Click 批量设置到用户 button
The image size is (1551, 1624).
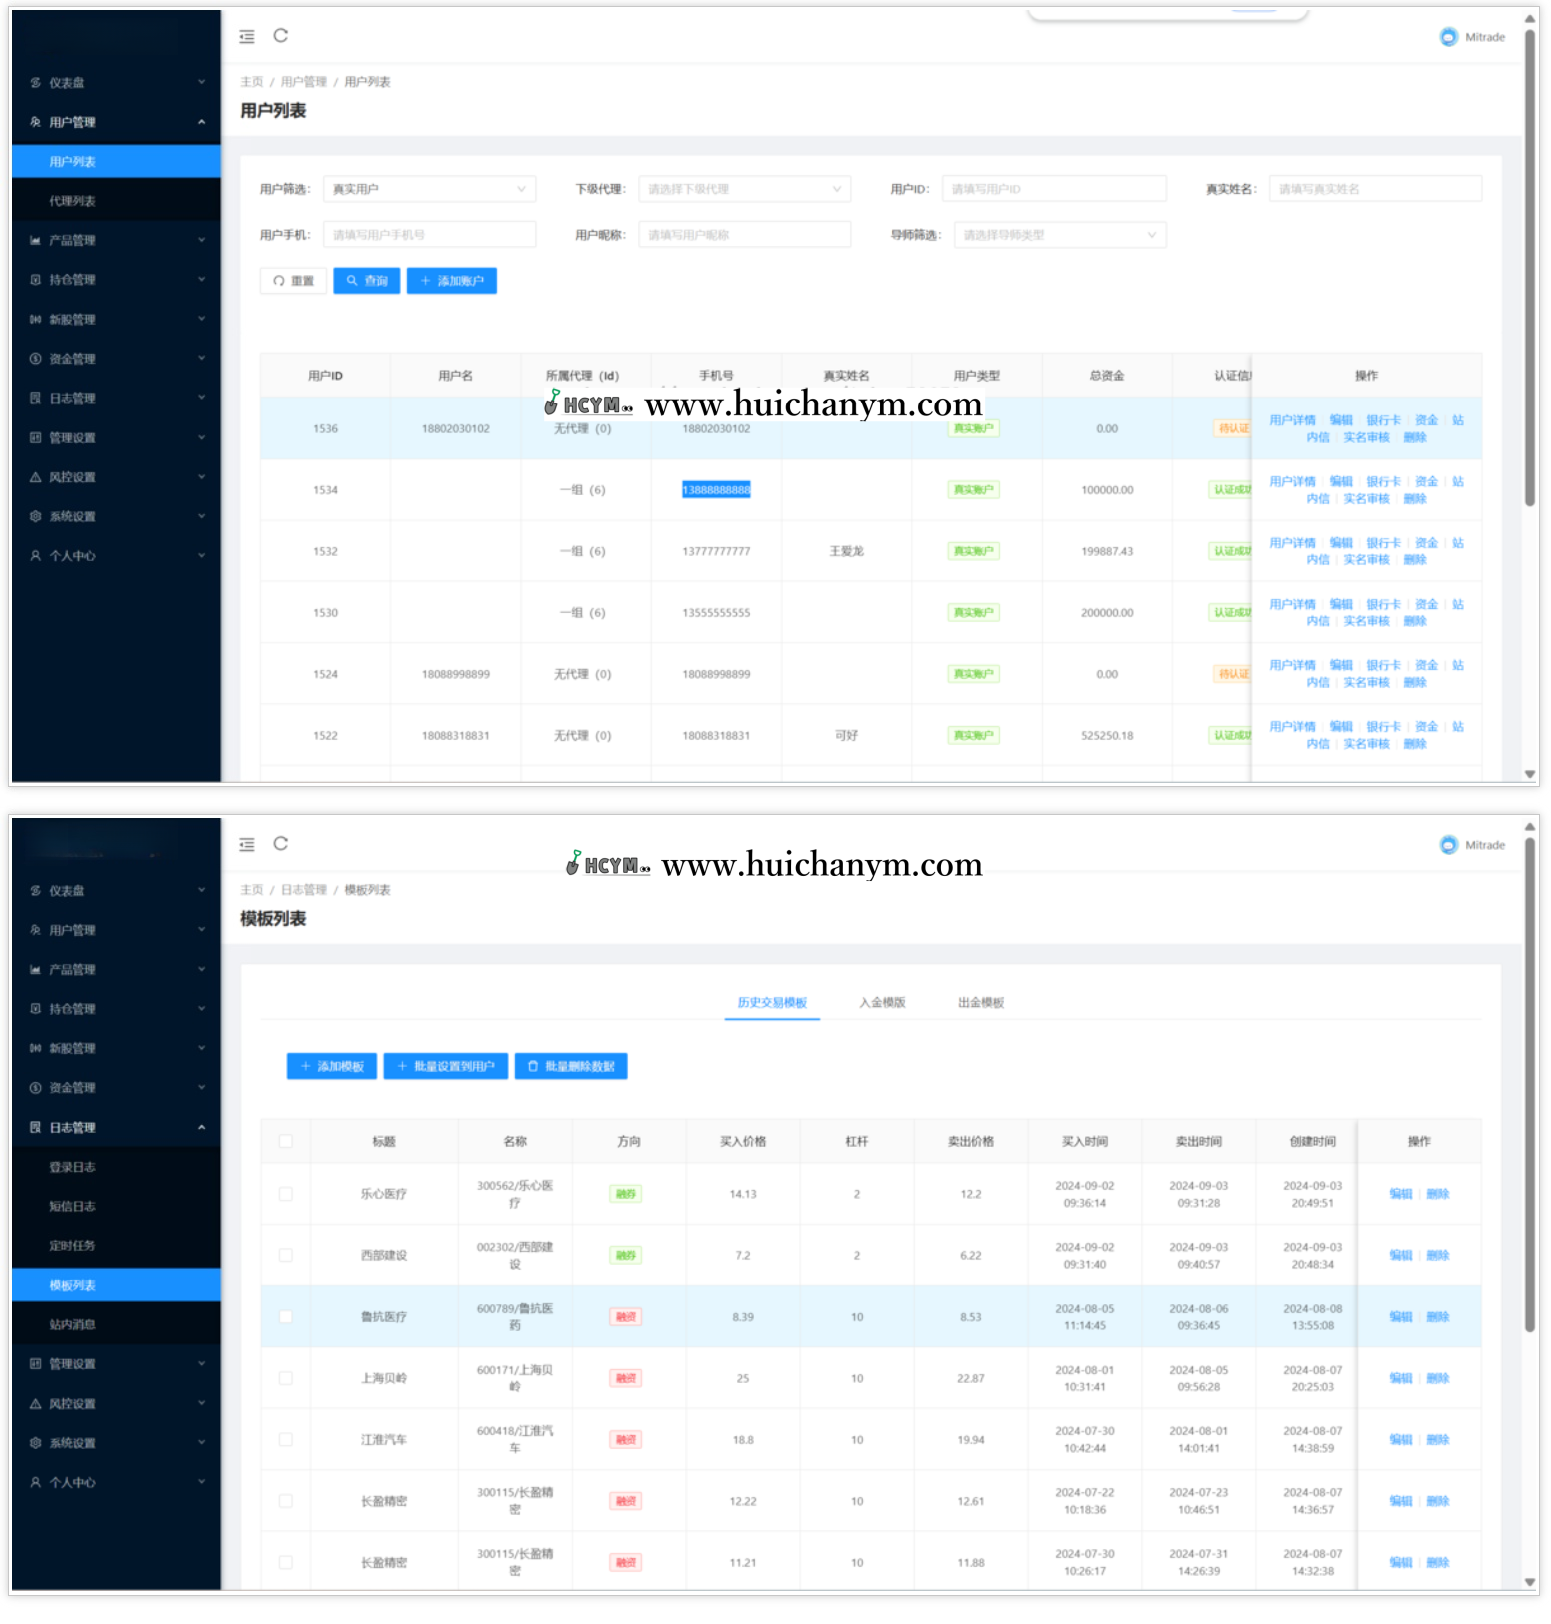(x=446, y=1067)
